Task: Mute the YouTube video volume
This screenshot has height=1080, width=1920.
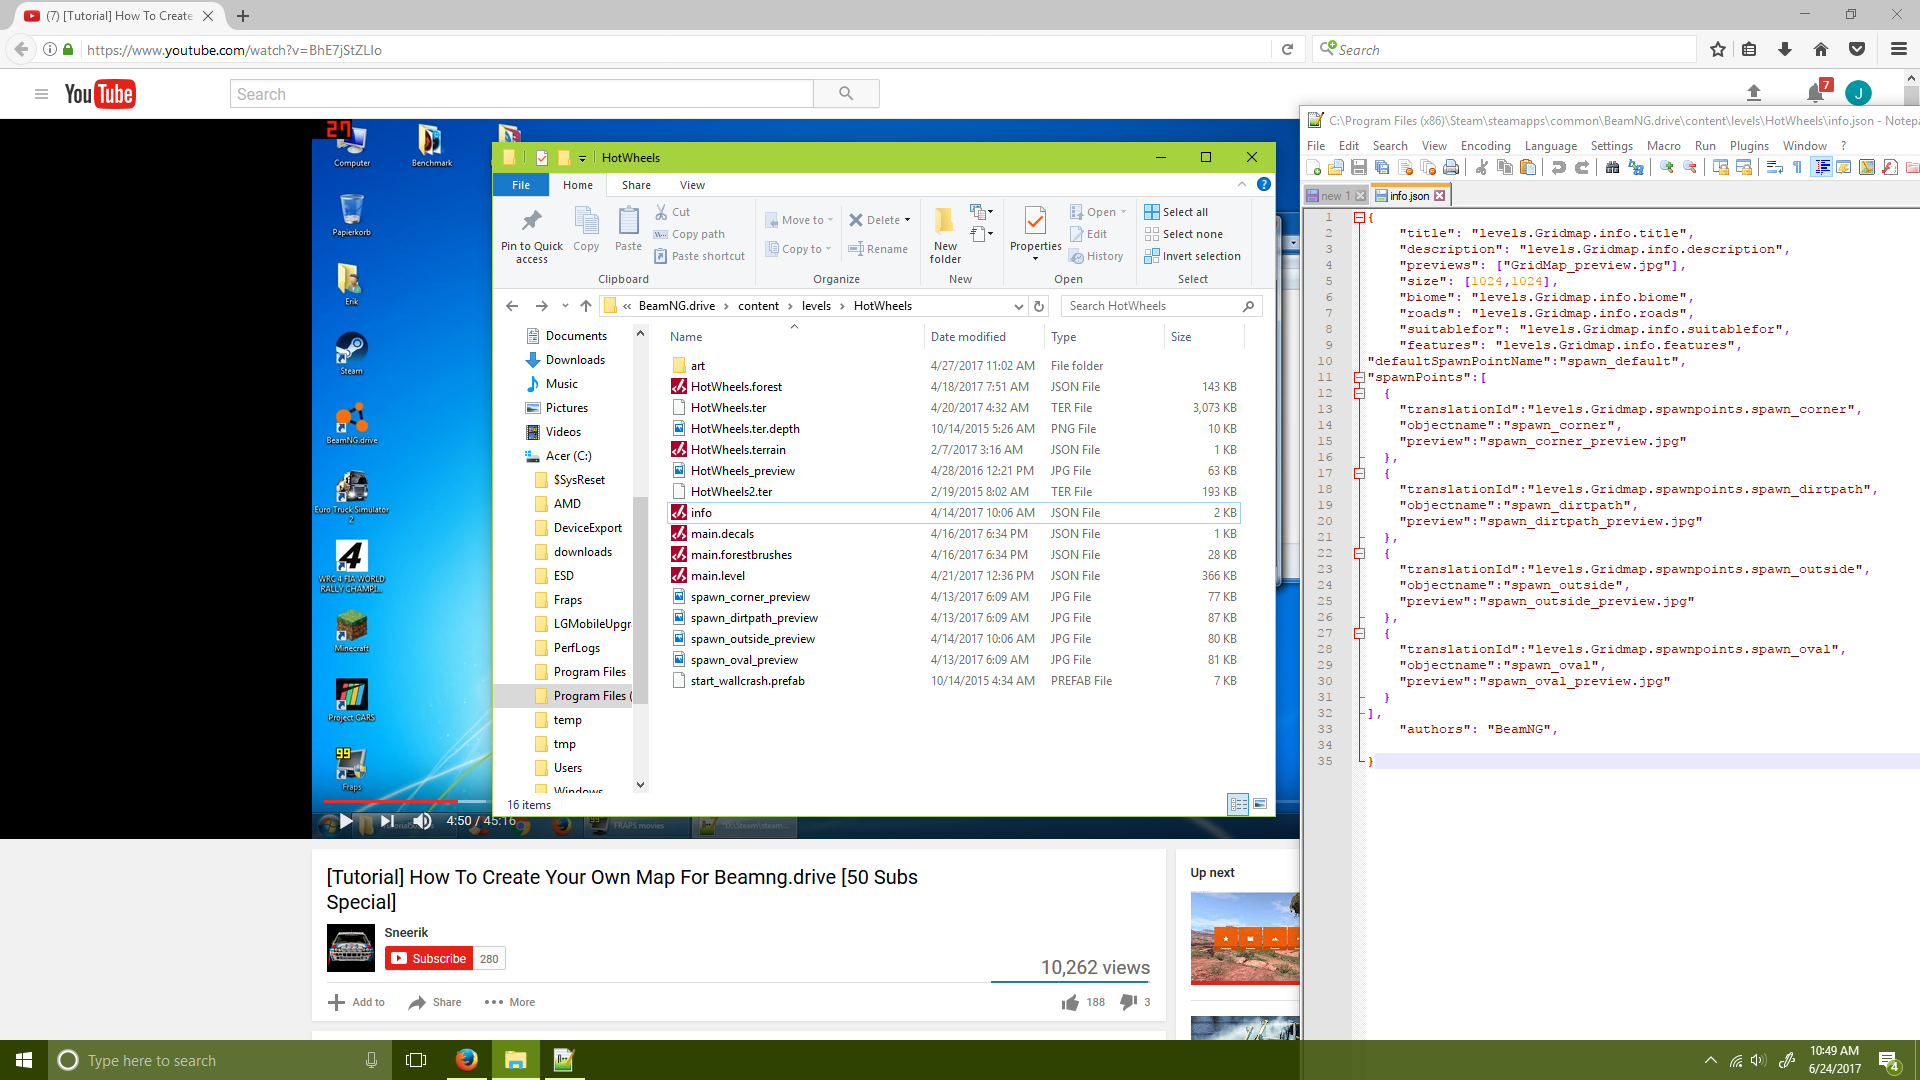Action: point(422,821)
